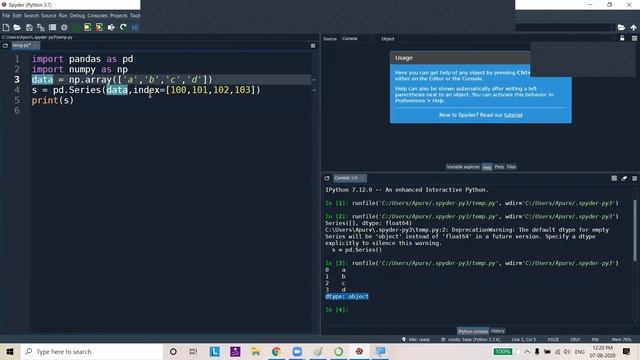Image resolution: width=640 pixels, height=360 pixels.
Task: Open the Consoles menu
Action: pyautogui.click(x=97, y=16)
